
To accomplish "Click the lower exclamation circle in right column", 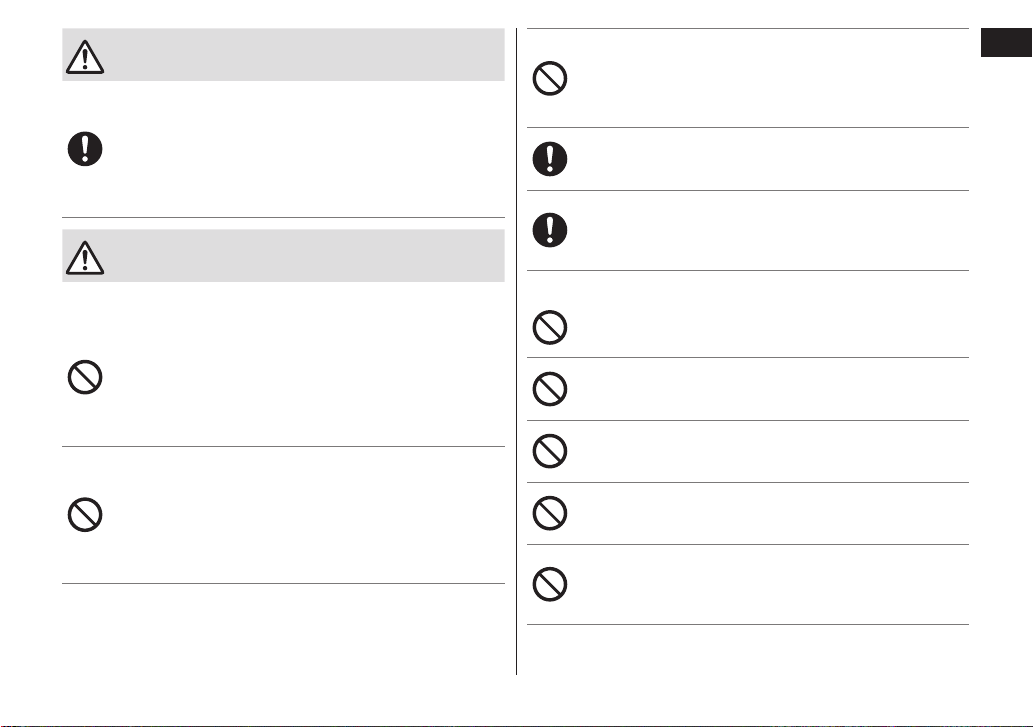I will (x=550, y=230).
